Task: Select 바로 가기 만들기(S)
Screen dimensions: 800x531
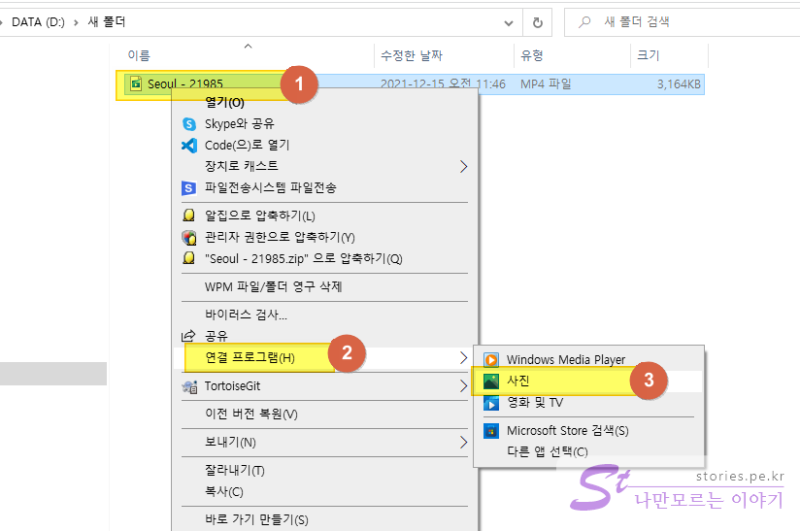Action: pyautogui.click(x=324, y=520)
